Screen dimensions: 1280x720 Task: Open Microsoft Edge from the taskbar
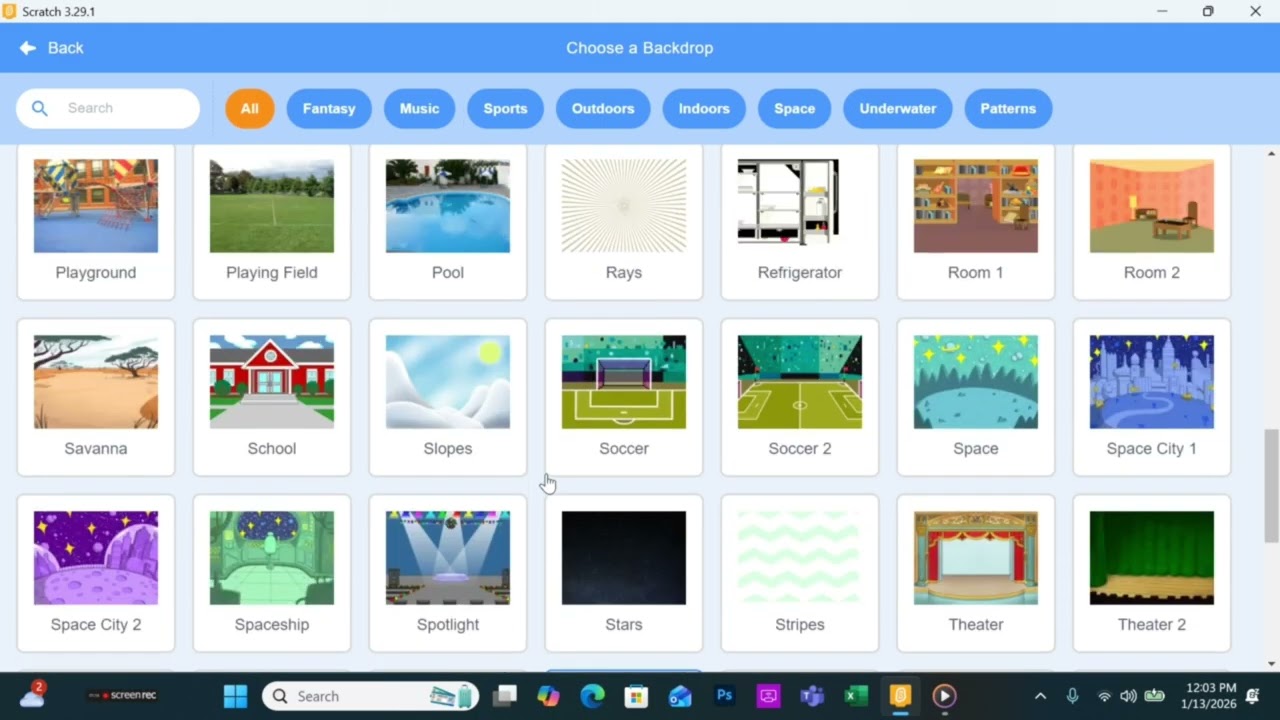tap(593, 696)
